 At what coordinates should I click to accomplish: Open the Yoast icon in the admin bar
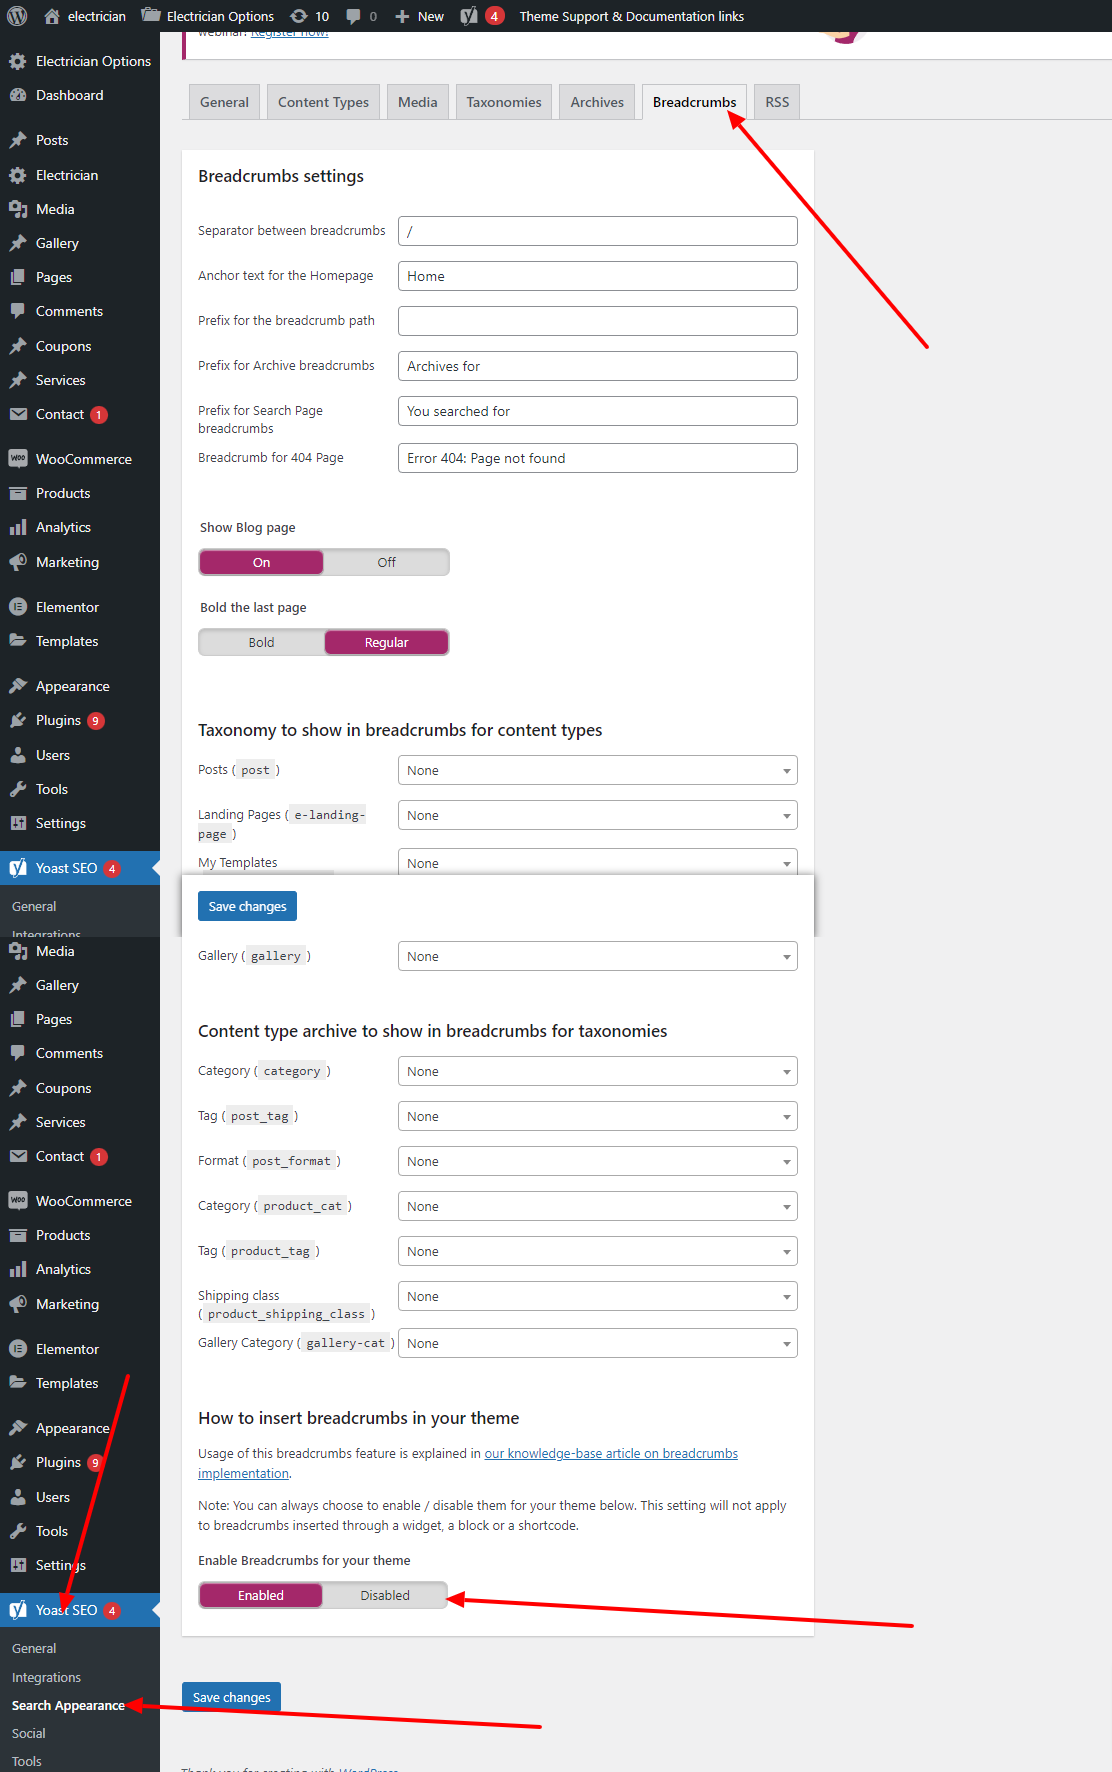[x=469, y=16]
